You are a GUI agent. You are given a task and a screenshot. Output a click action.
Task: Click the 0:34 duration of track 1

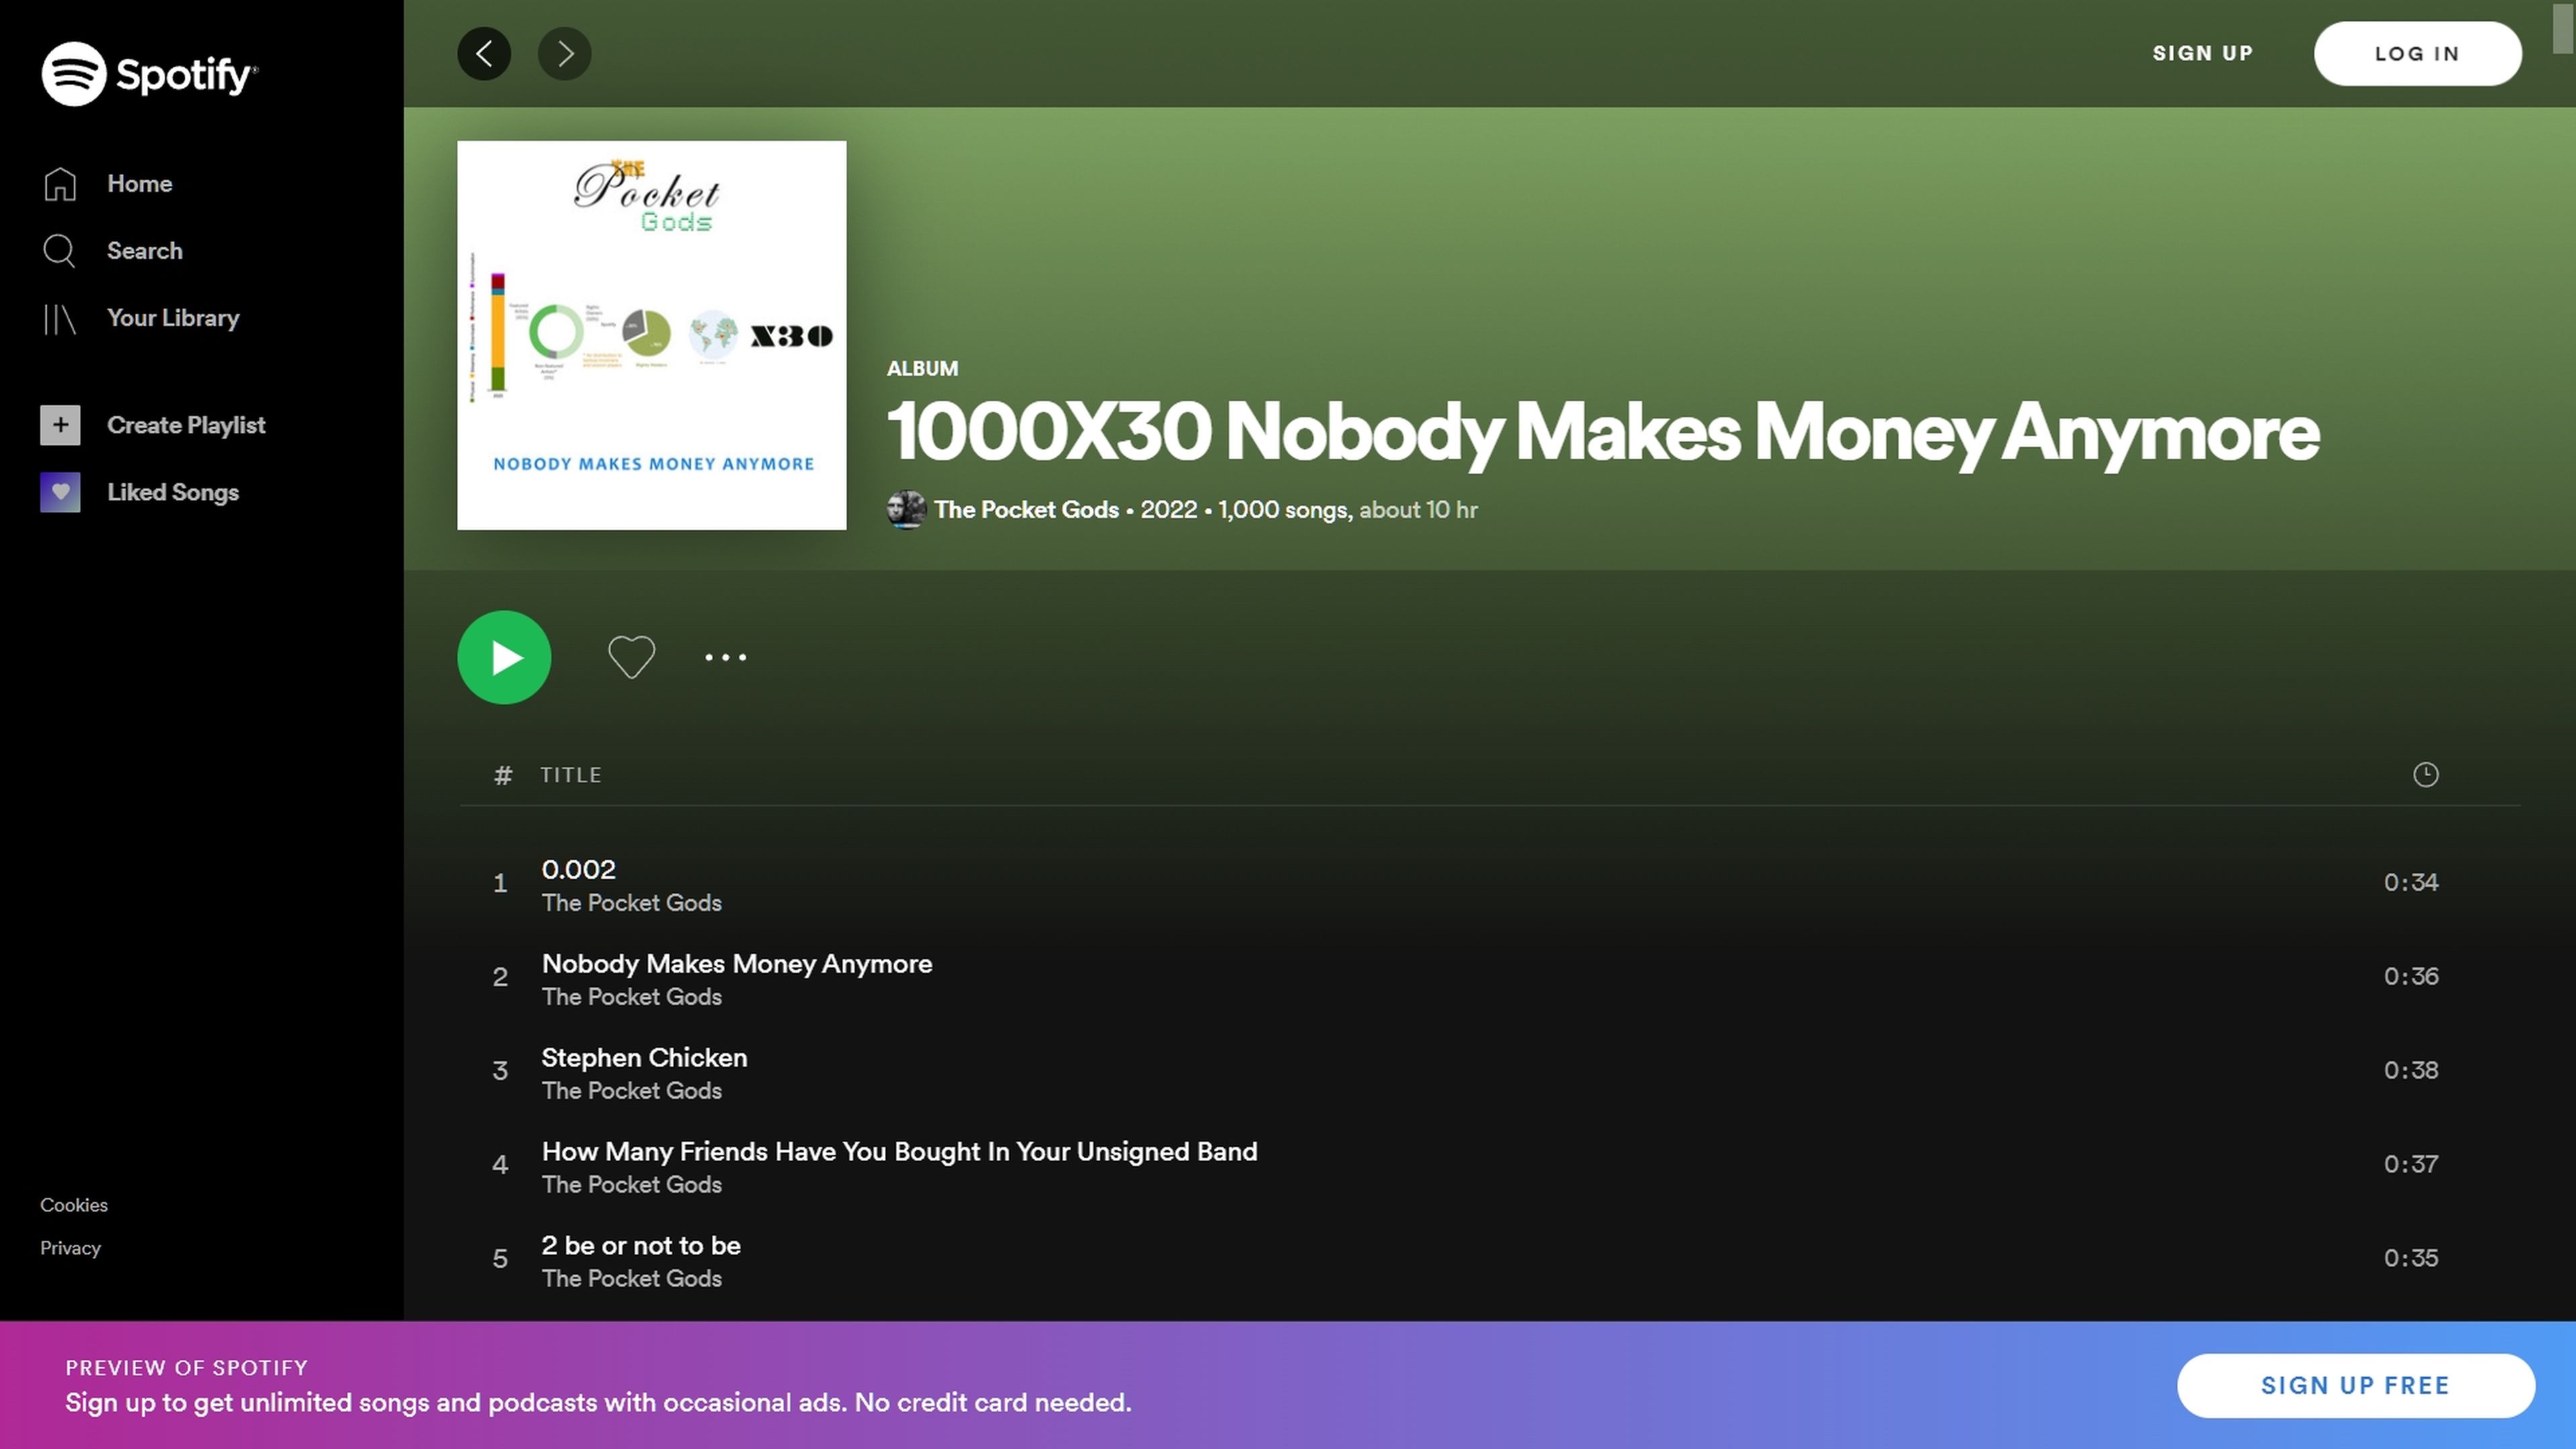2411,882
